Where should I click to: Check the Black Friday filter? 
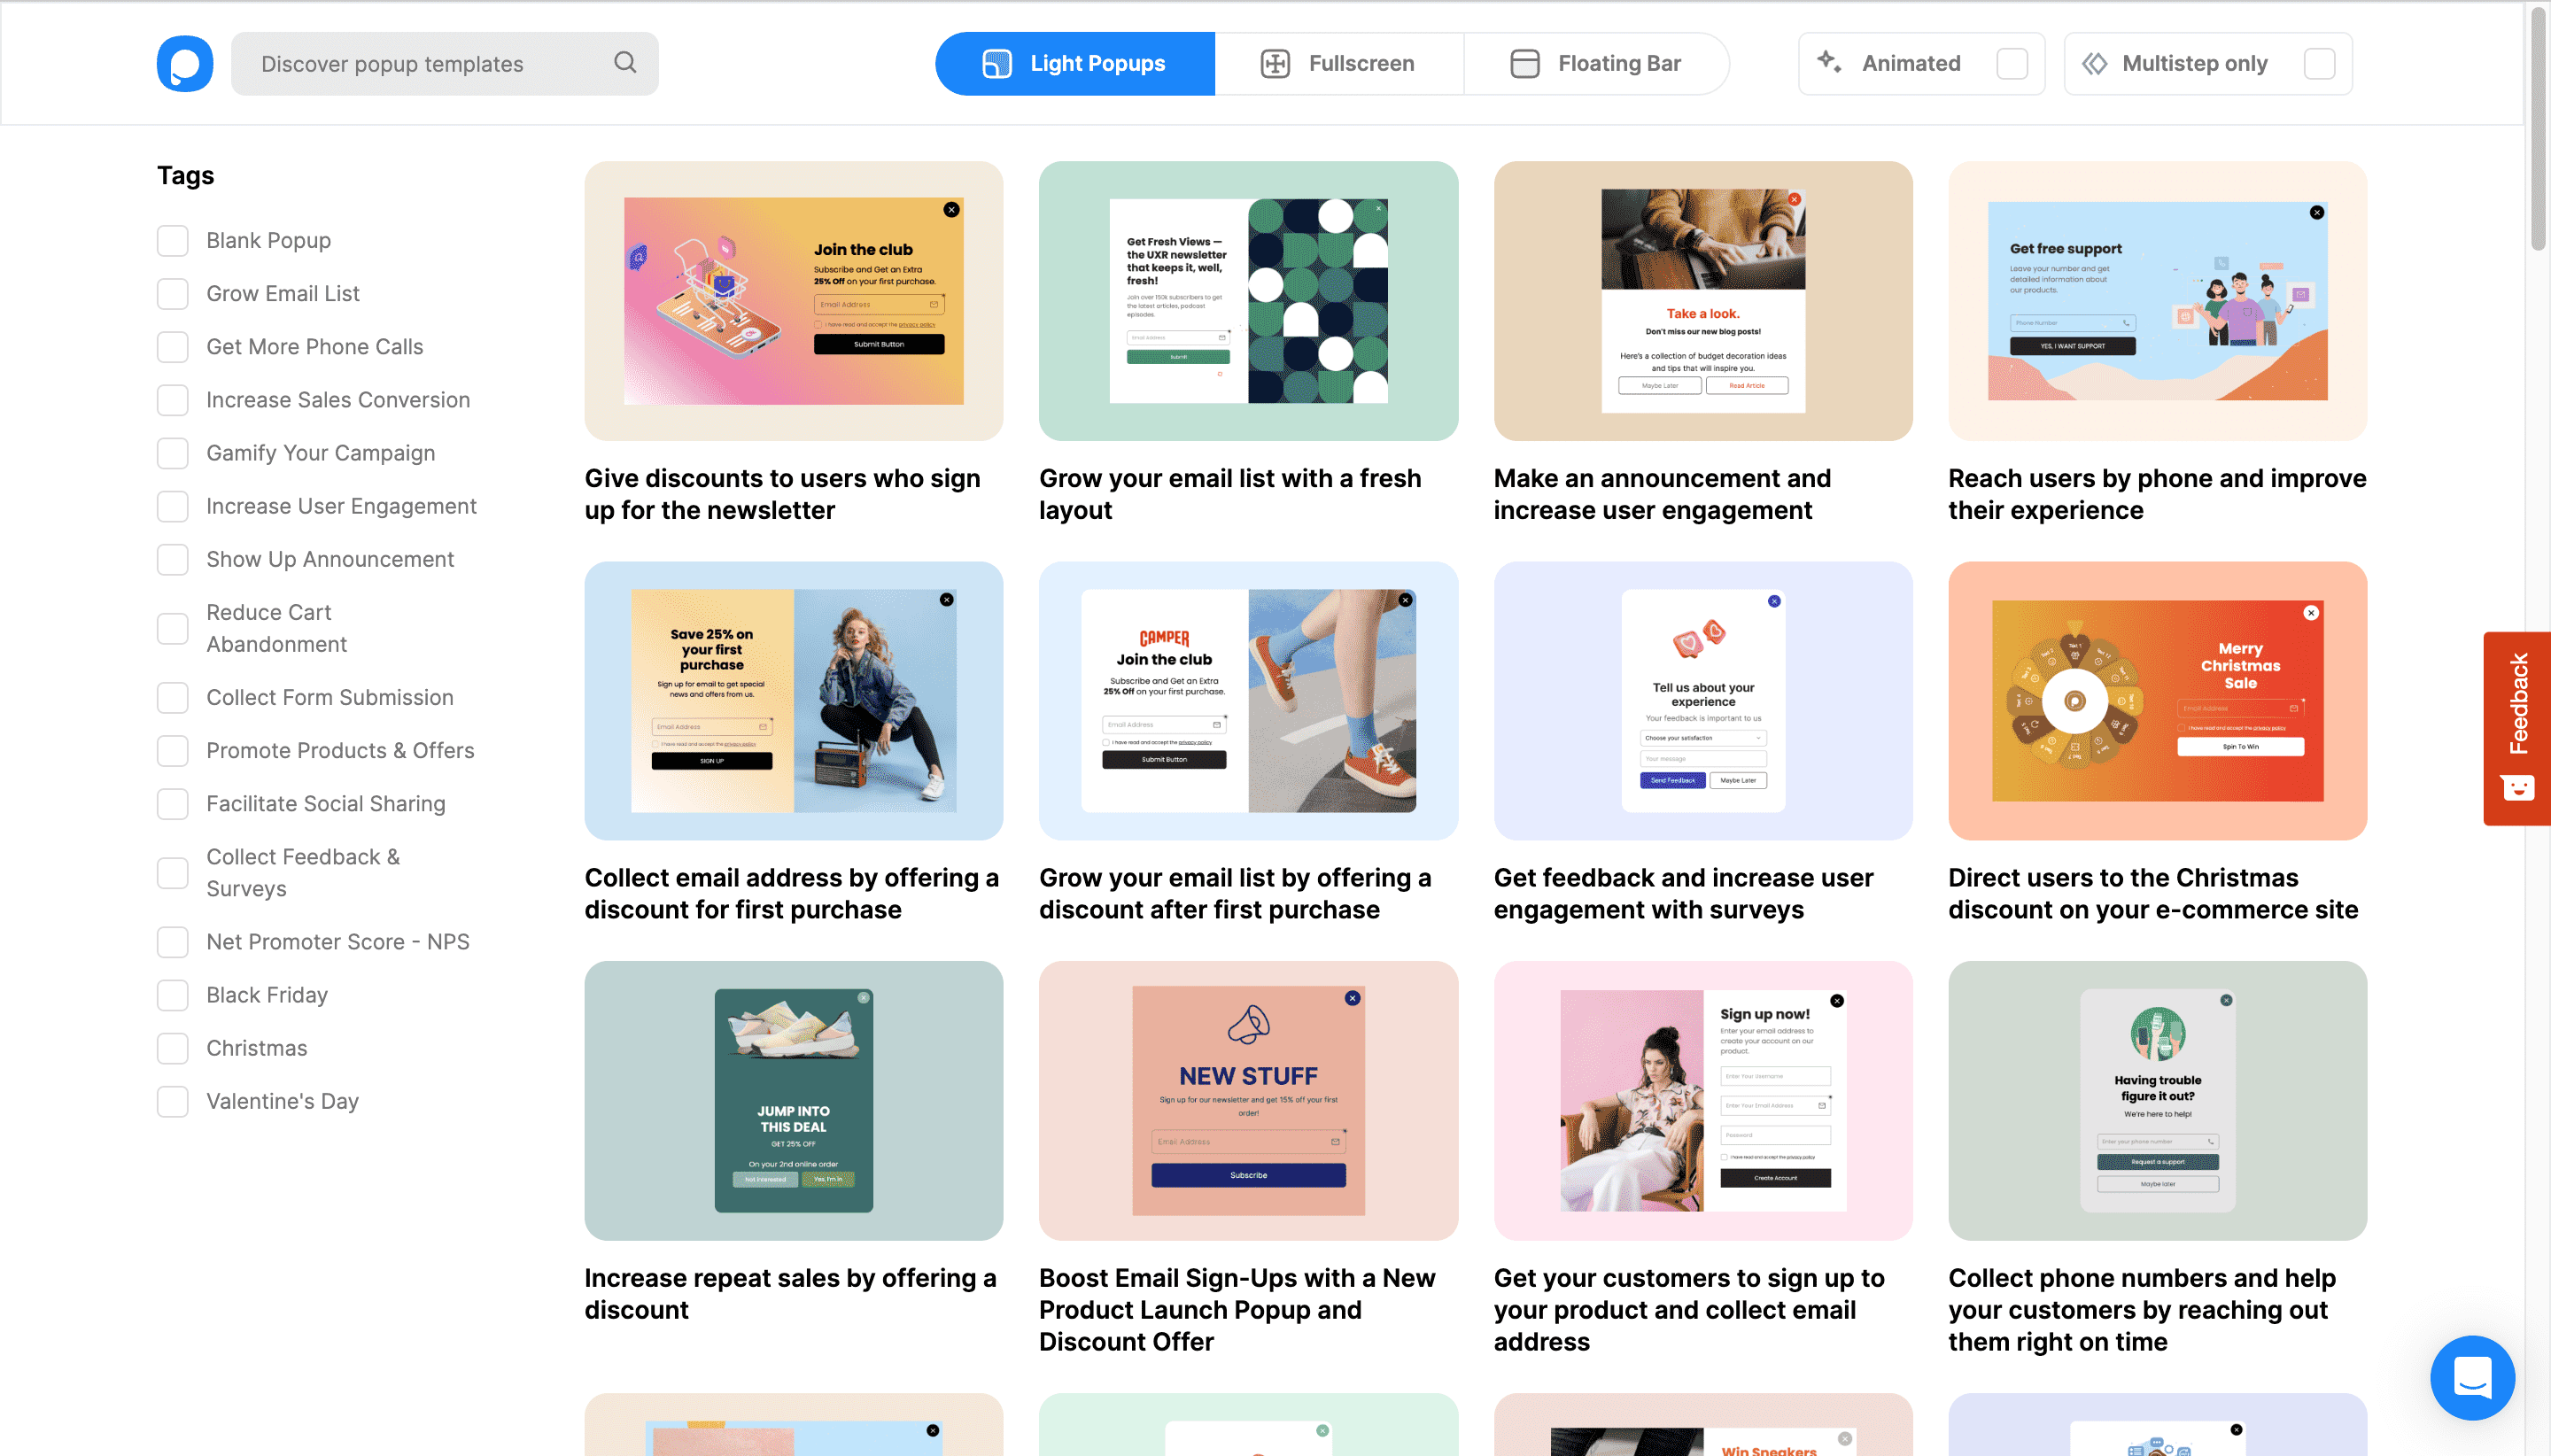click(172, 995)
